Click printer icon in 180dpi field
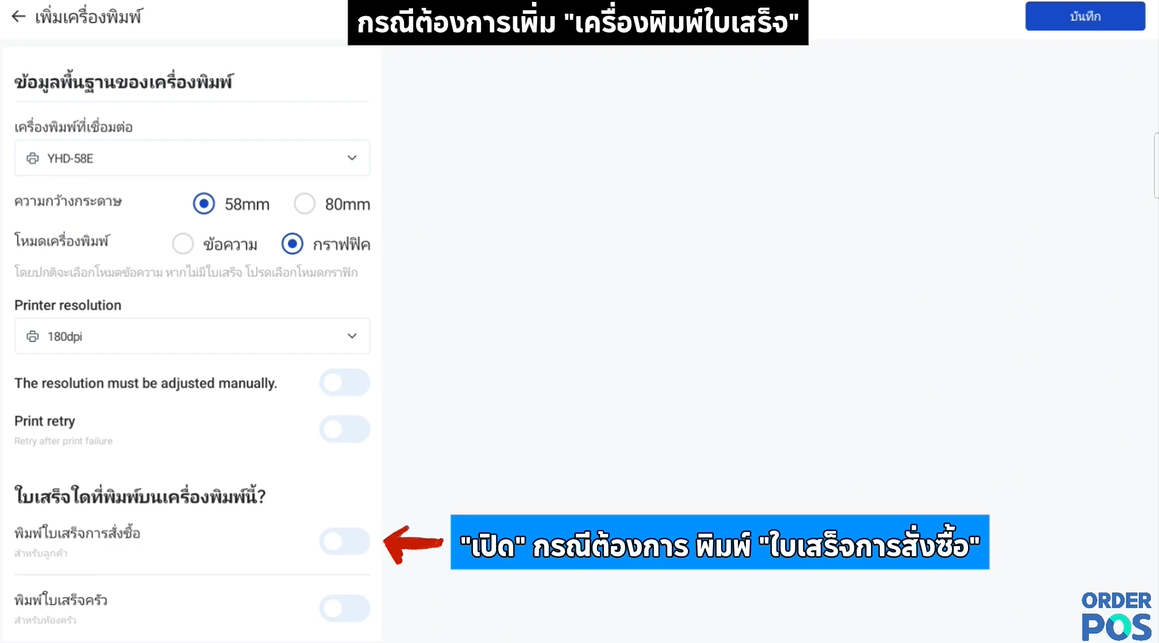The width and height of the screenshot is (1159, 643). 33,336
